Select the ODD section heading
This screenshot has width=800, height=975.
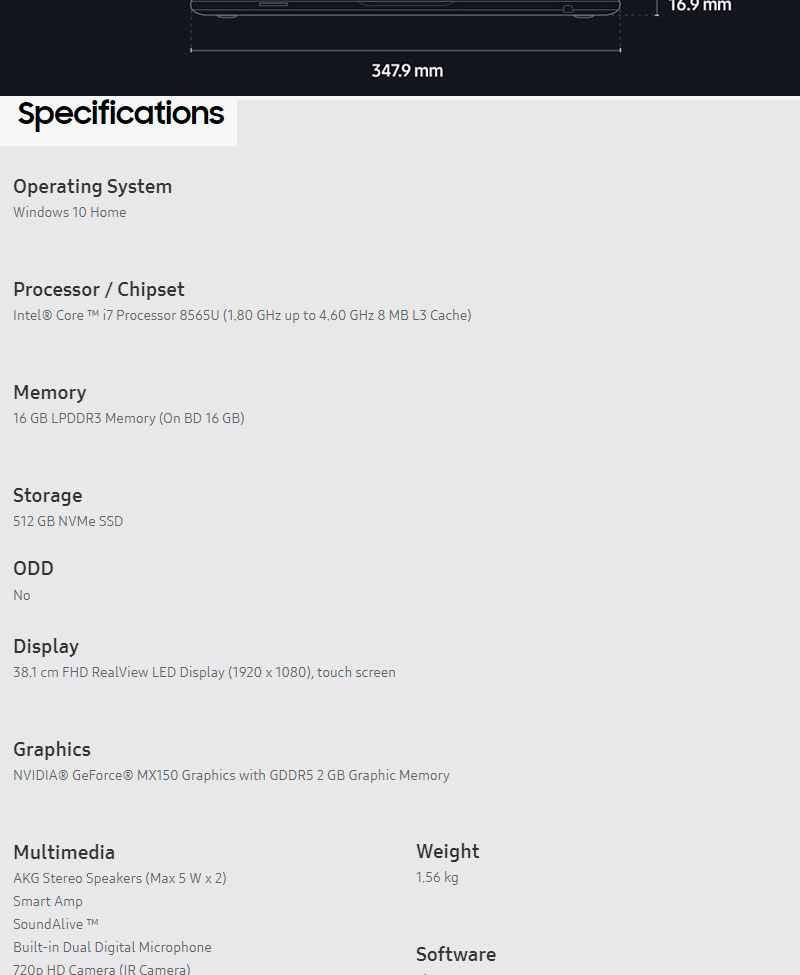click(33, 569)
